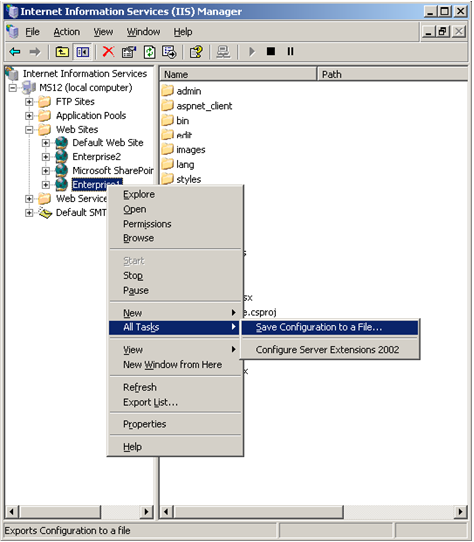This screenshot has width=474, height=542.
Task: Click the lang folder icon
Action: click(x=168, y=164)
